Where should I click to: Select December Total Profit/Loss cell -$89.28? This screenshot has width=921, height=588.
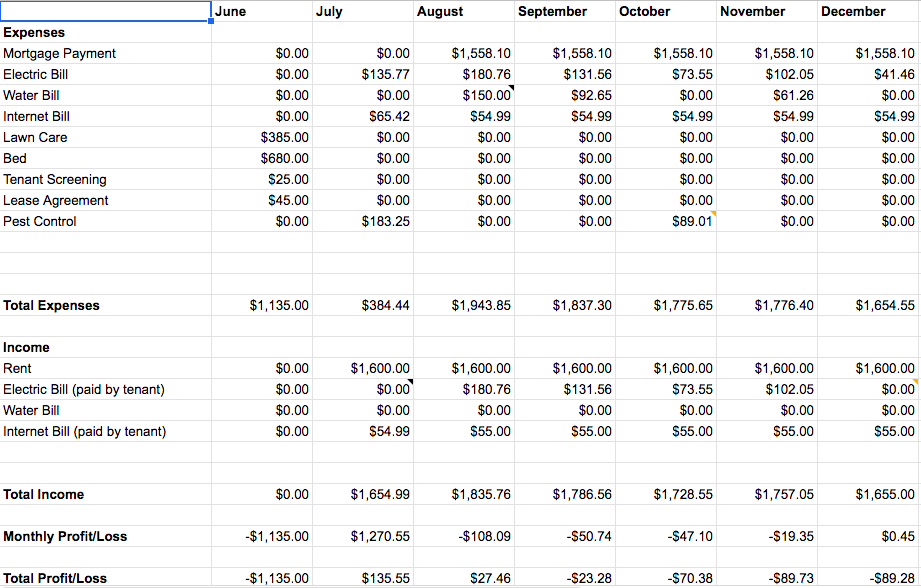click(x=869, y=578)
